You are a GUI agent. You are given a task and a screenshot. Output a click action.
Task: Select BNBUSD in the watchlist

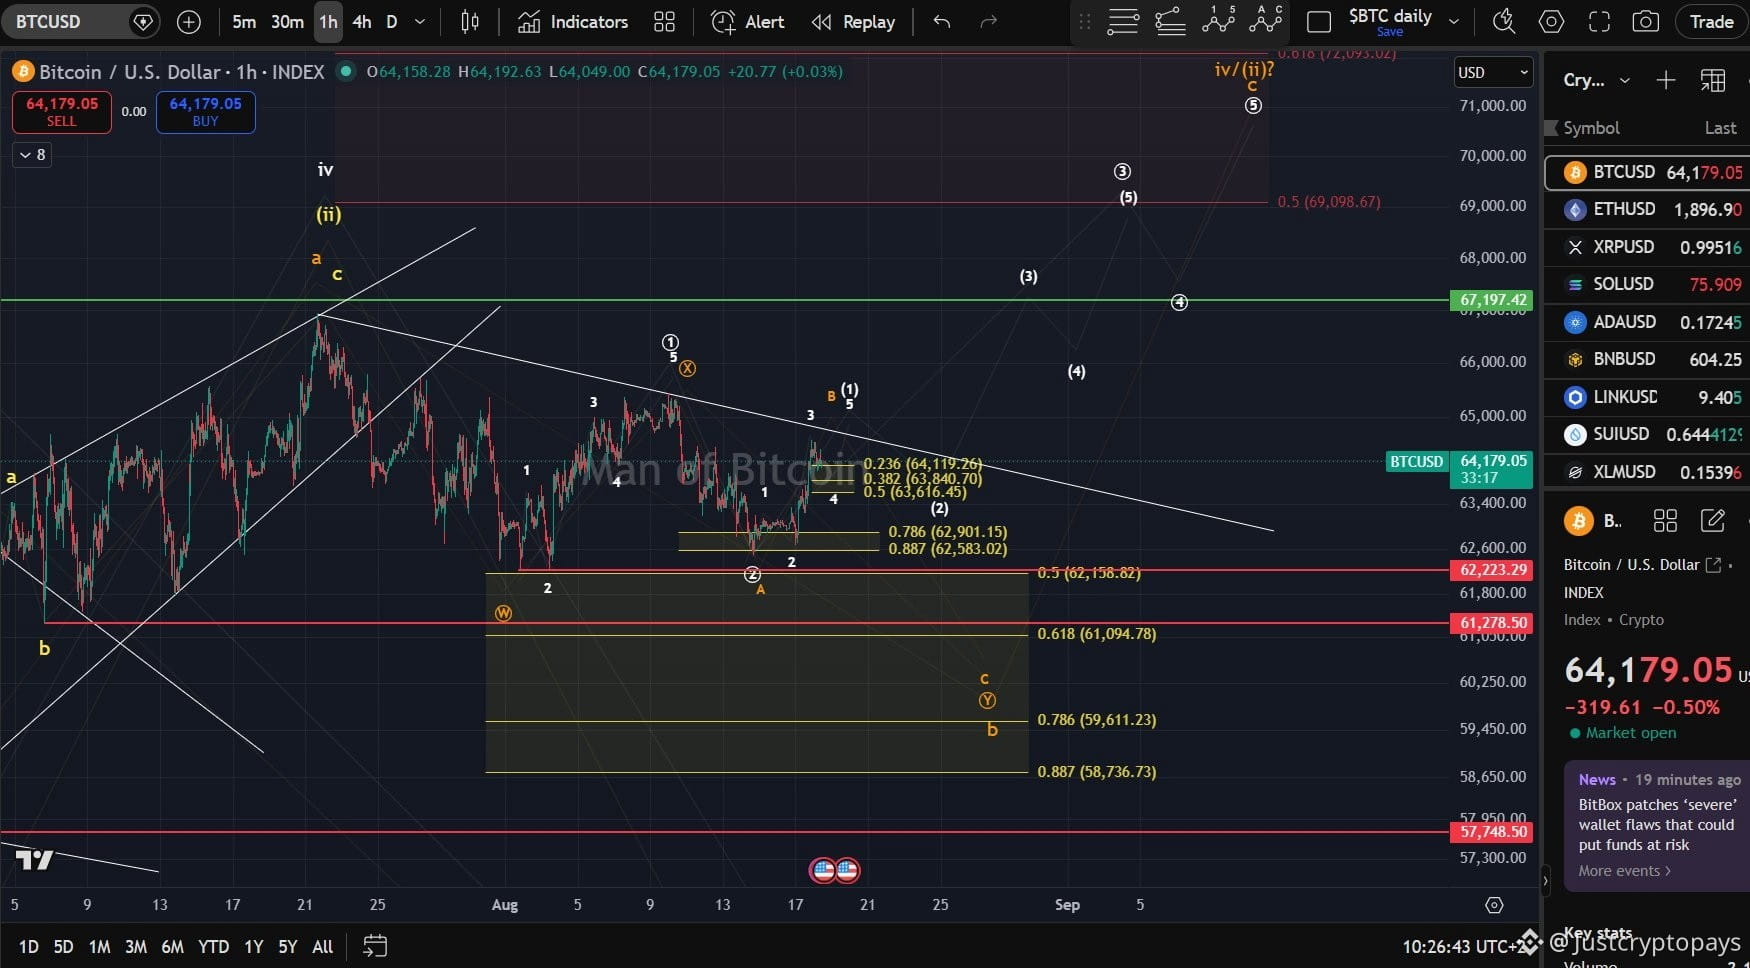1647,359
